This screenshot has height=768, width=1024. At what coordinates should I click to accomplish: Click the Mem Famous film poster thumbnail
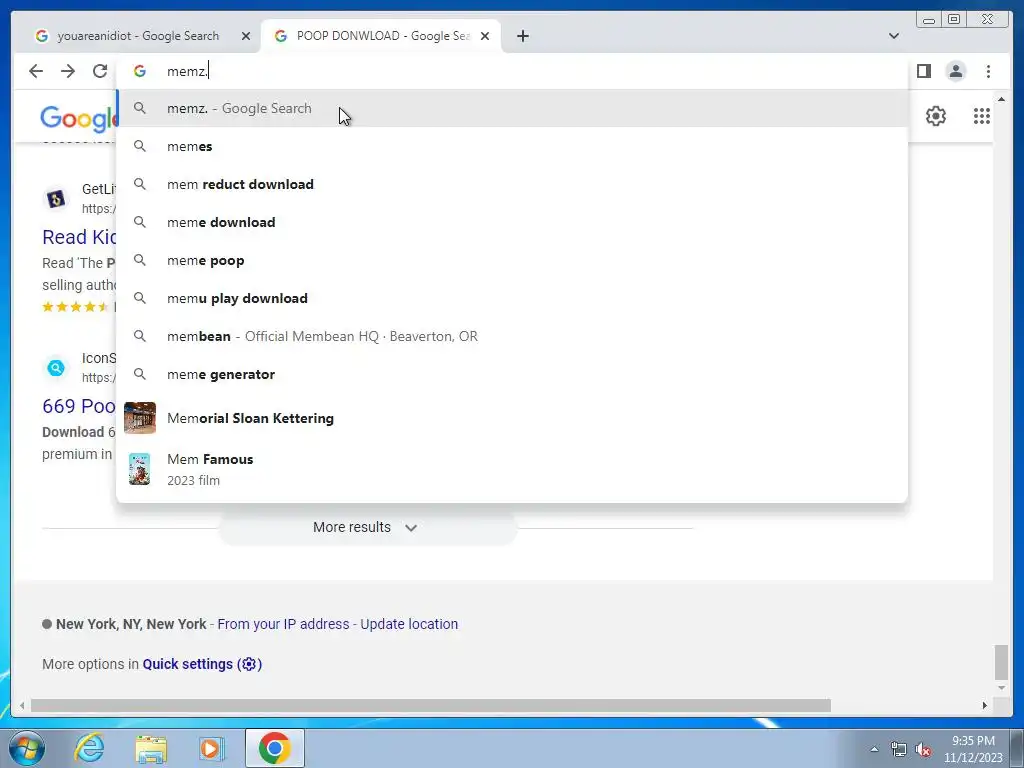click(139, 469)
